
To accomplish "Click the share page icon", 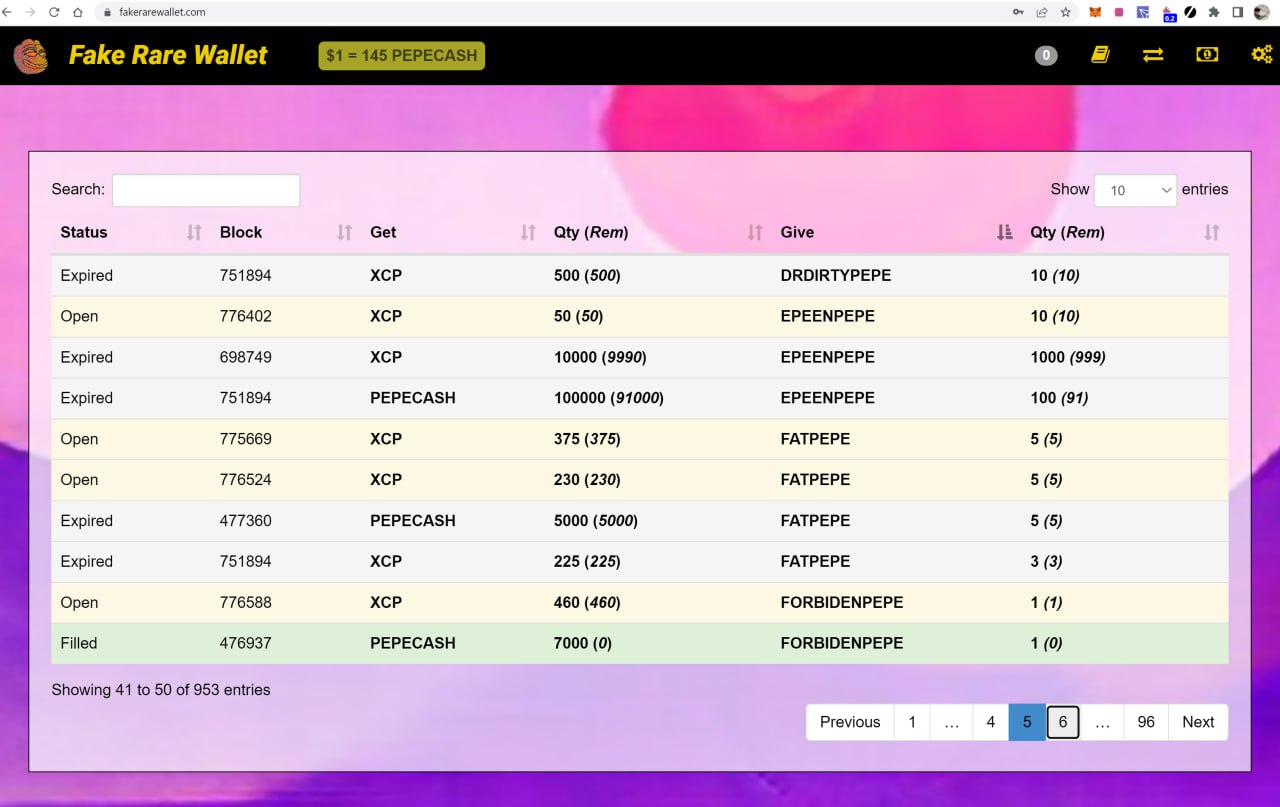I will pyautogui.click(x=1042, y=12).
